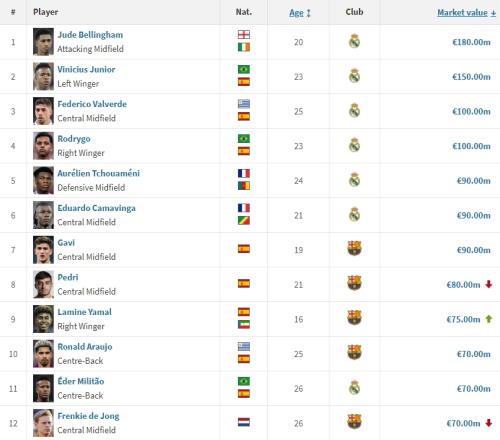The image size is (500, 440).
Task: Click Ronald Araujo's €70.00m market value
Action: 474,354
